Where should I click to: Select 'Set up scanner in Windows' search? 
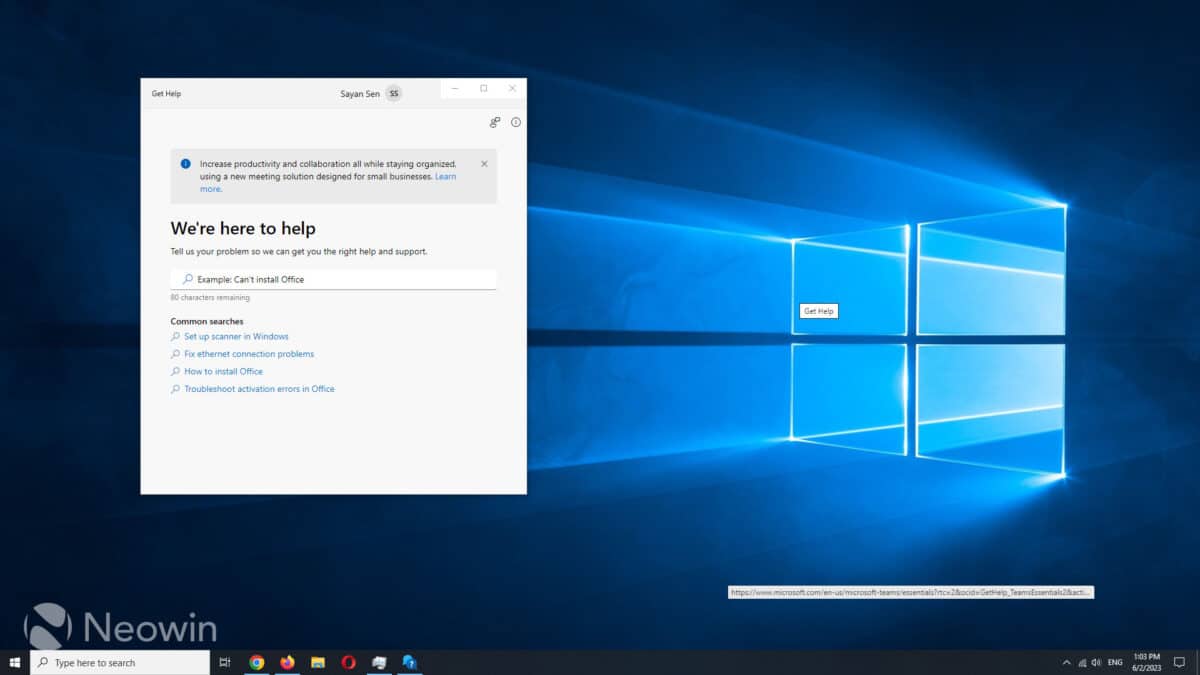point(236,337)
